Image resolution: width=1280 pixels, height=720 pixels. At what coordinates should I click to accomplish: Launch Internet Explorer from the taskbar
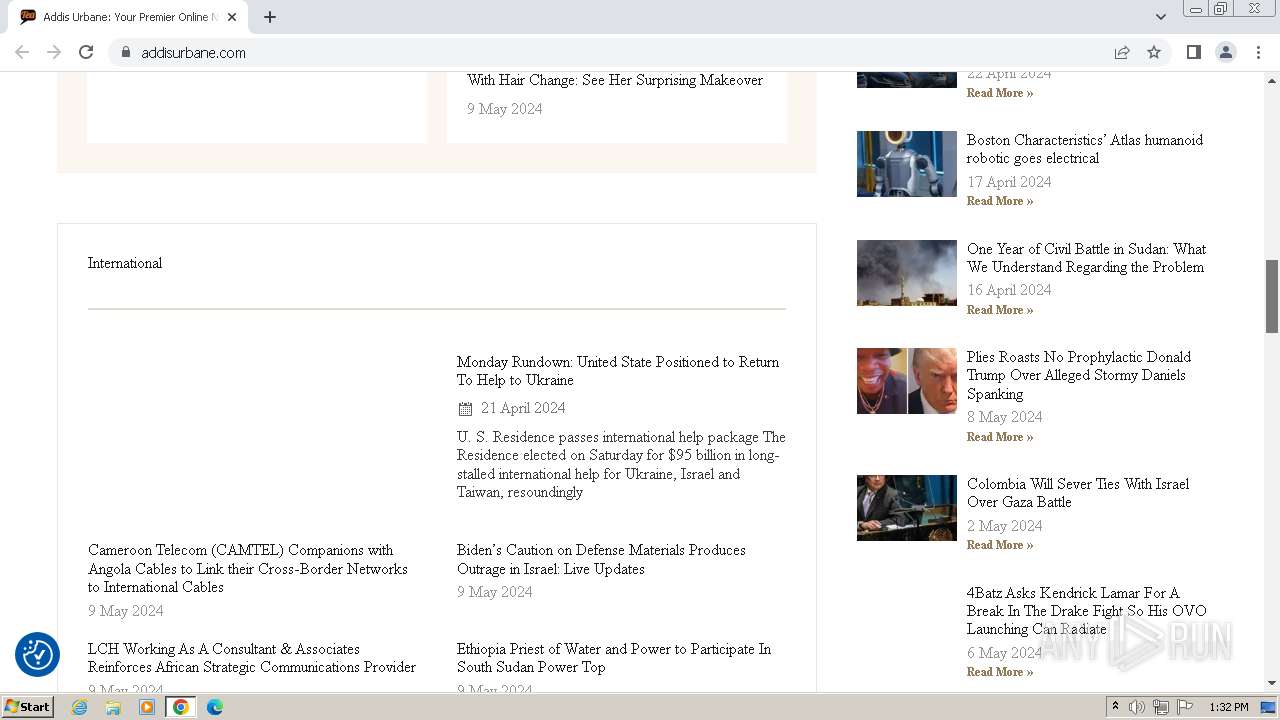[80, 707]
